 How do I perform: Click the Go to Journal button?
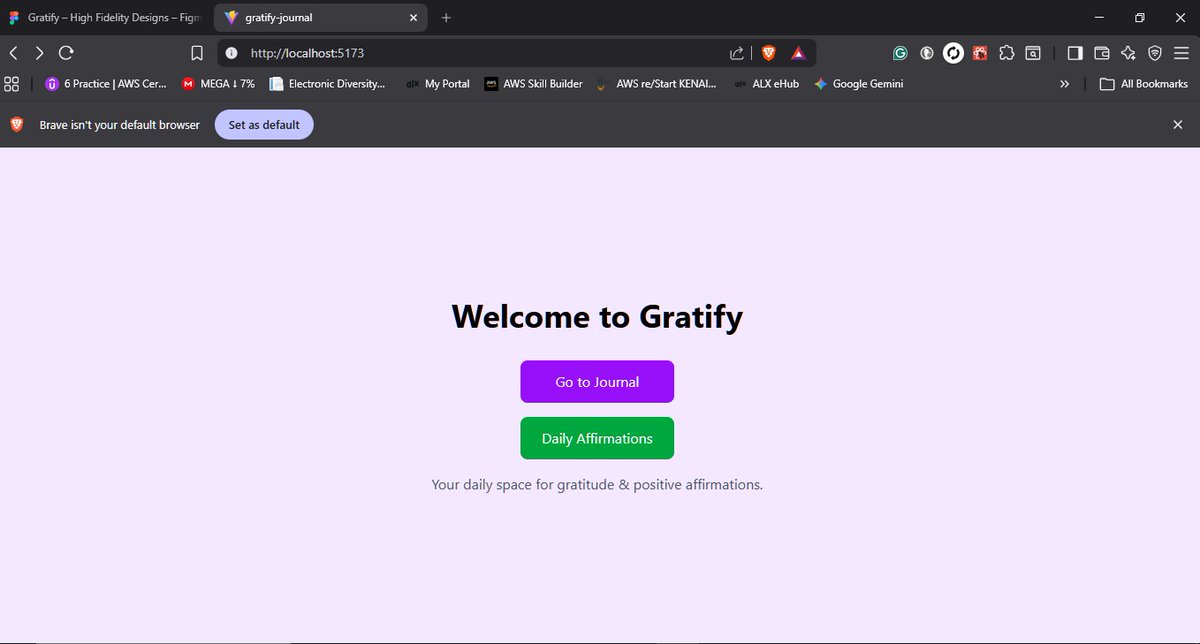pyautogui.click(x=597, y=382)
